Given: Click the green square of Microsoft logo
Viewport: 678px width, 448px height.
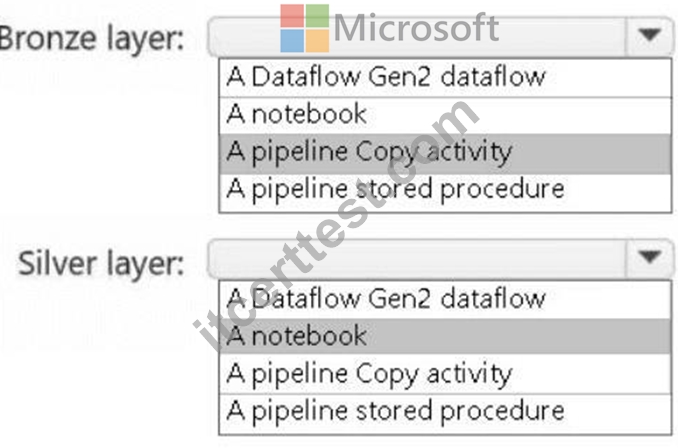Looking at the screenshot, I should point(317,16).
